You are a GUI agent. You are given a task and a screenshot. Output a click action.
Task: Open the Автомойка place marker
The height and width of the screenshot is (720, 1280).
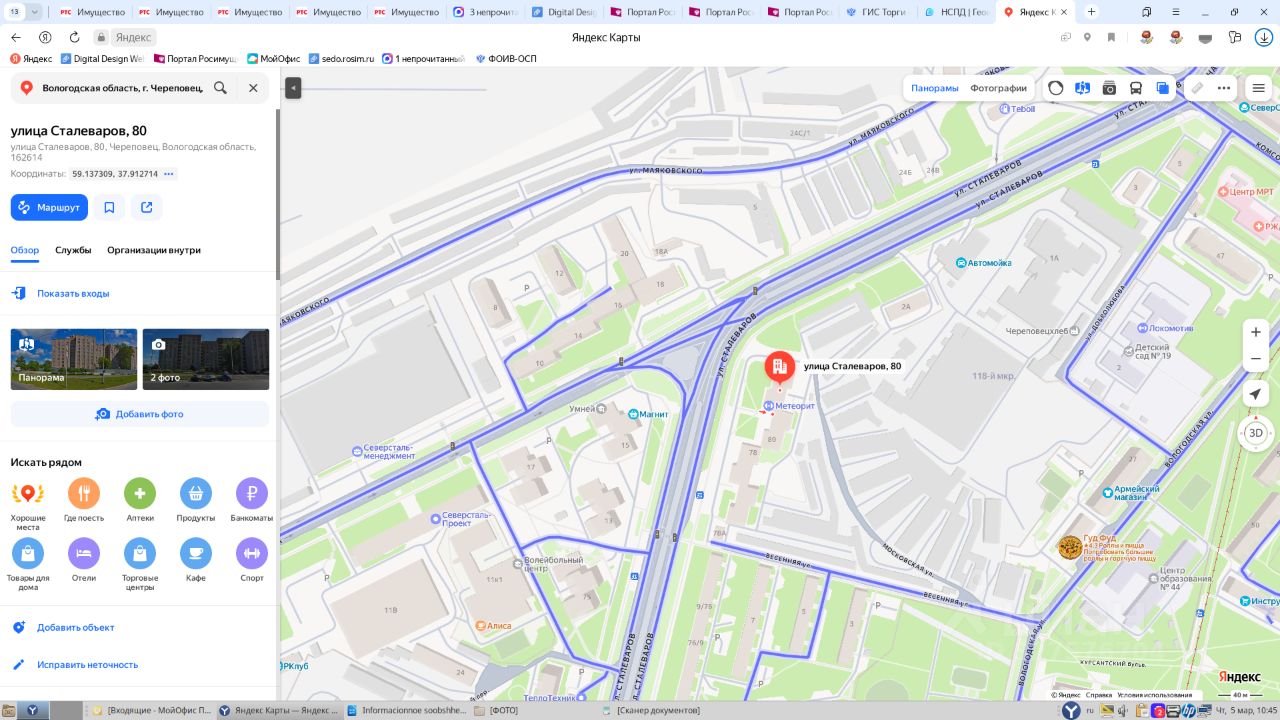(961, 263)
